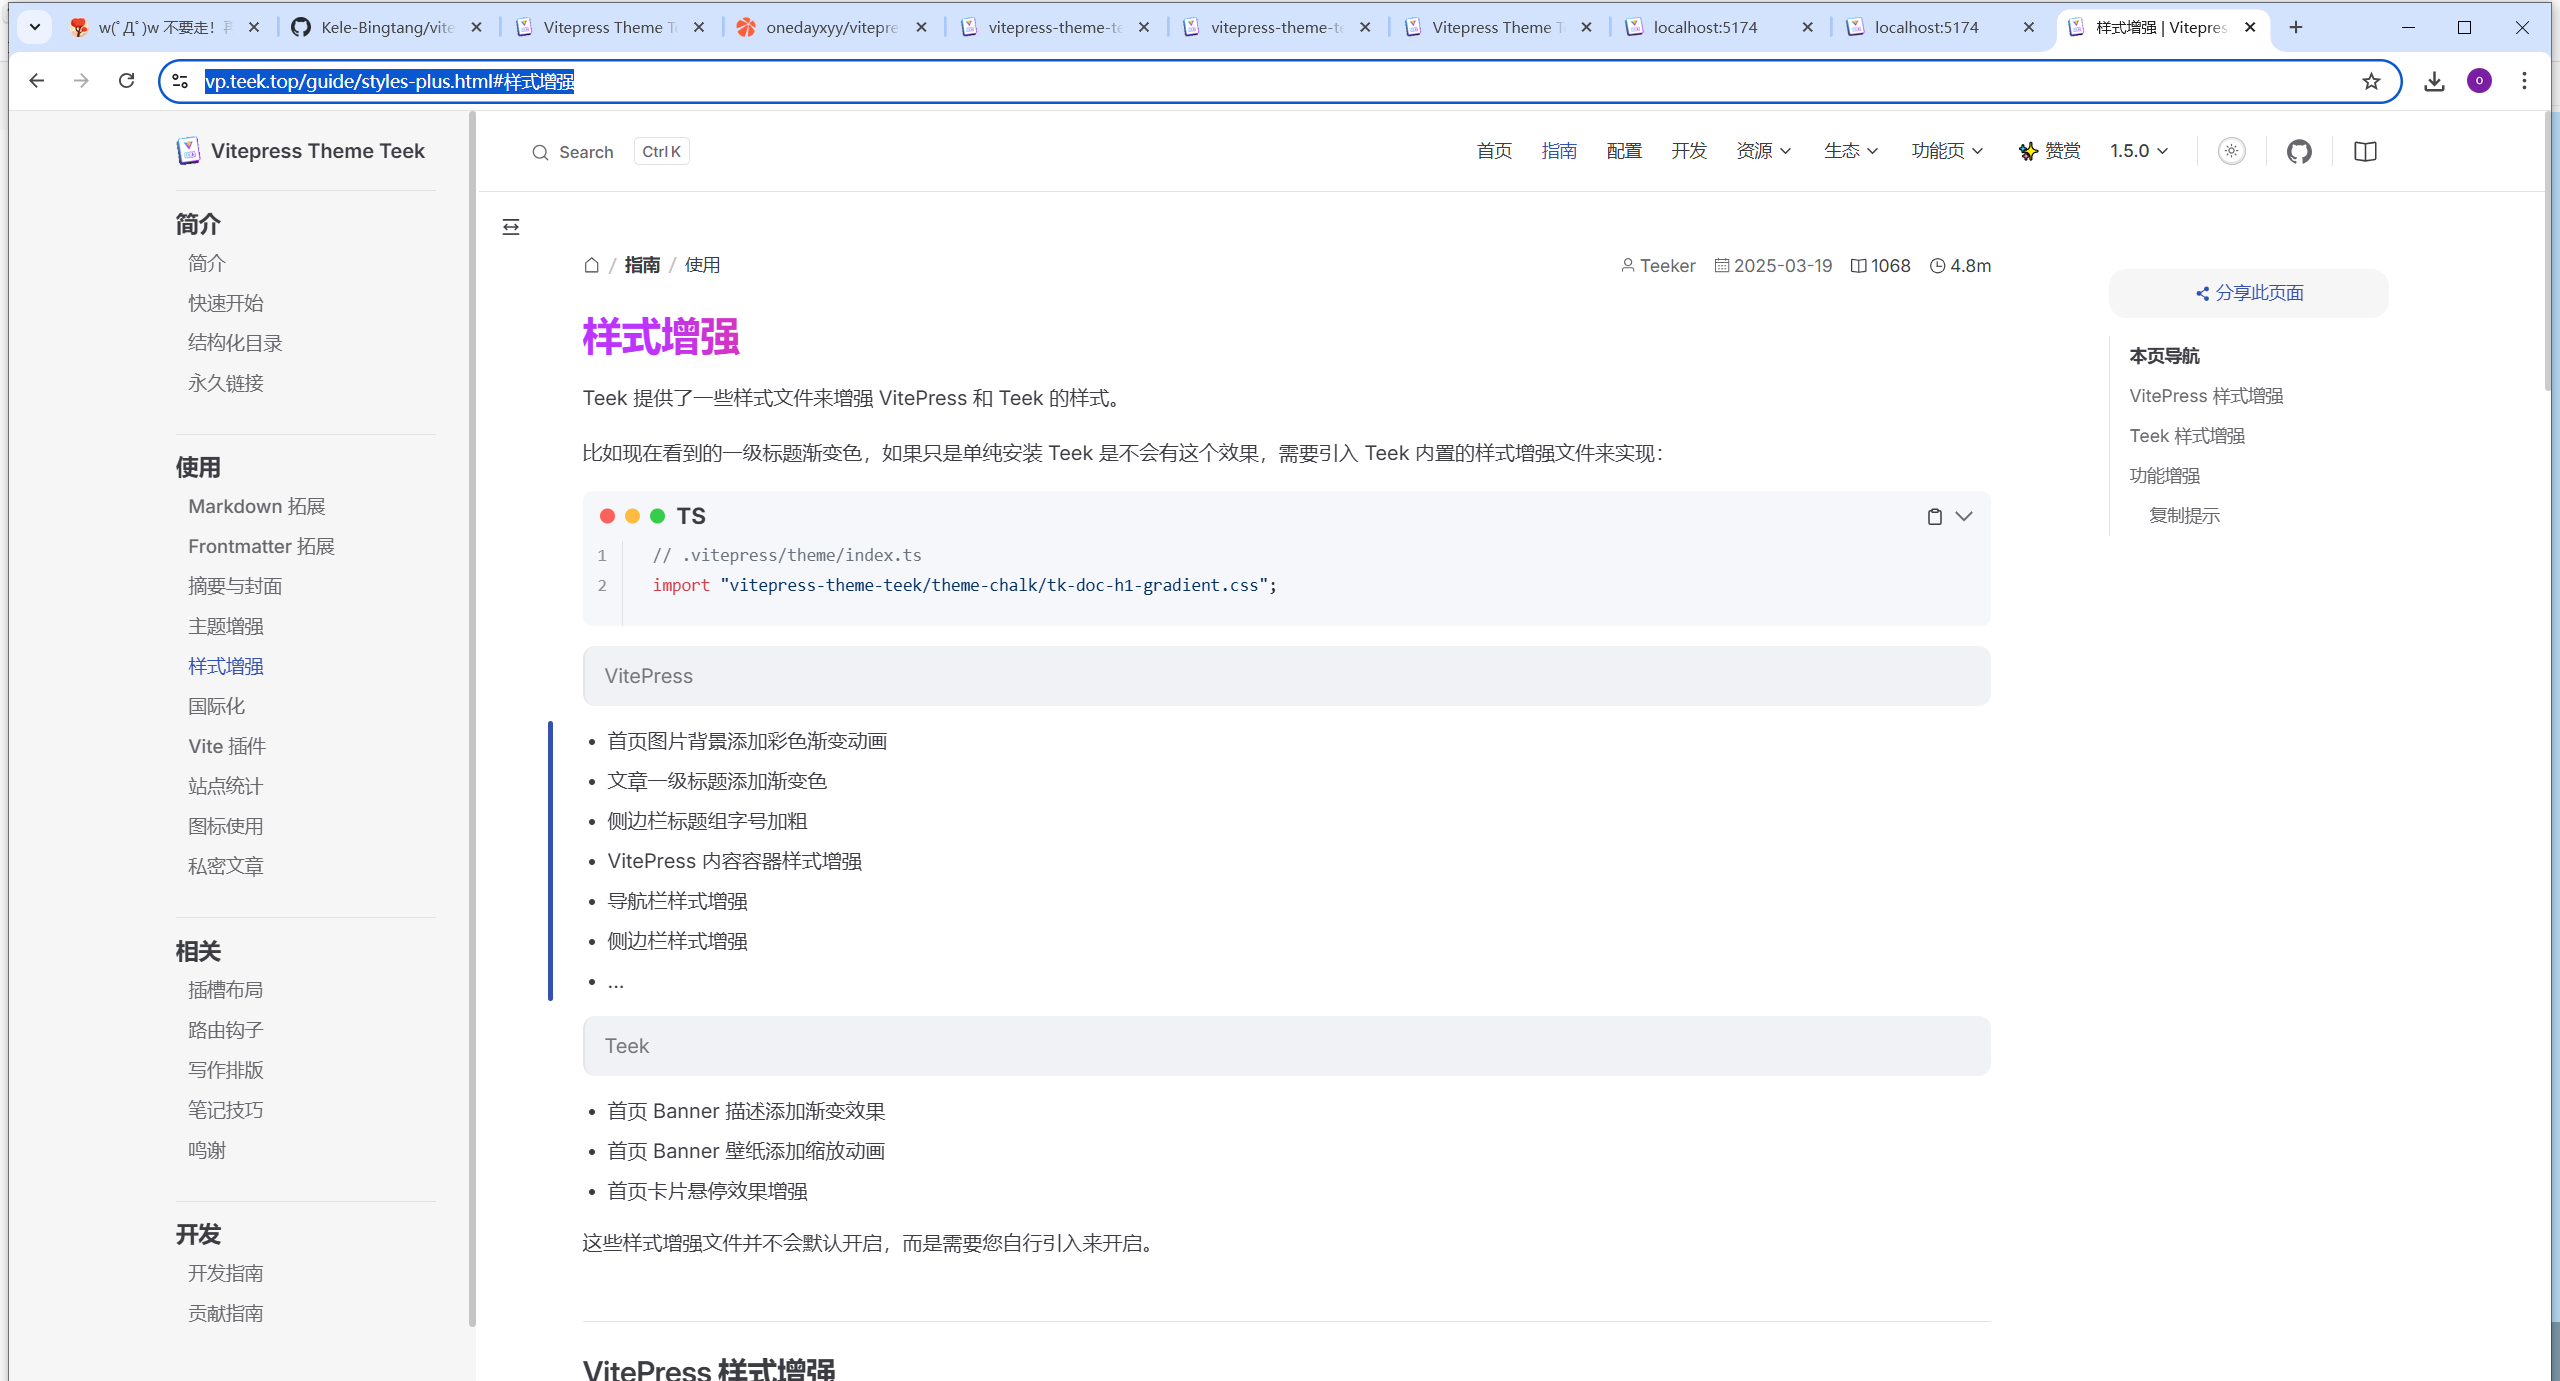Viewport: 2560px width, 1381px height.
Task: Expand the 生态 navigation dropdown
Action: click(1850, 151)
